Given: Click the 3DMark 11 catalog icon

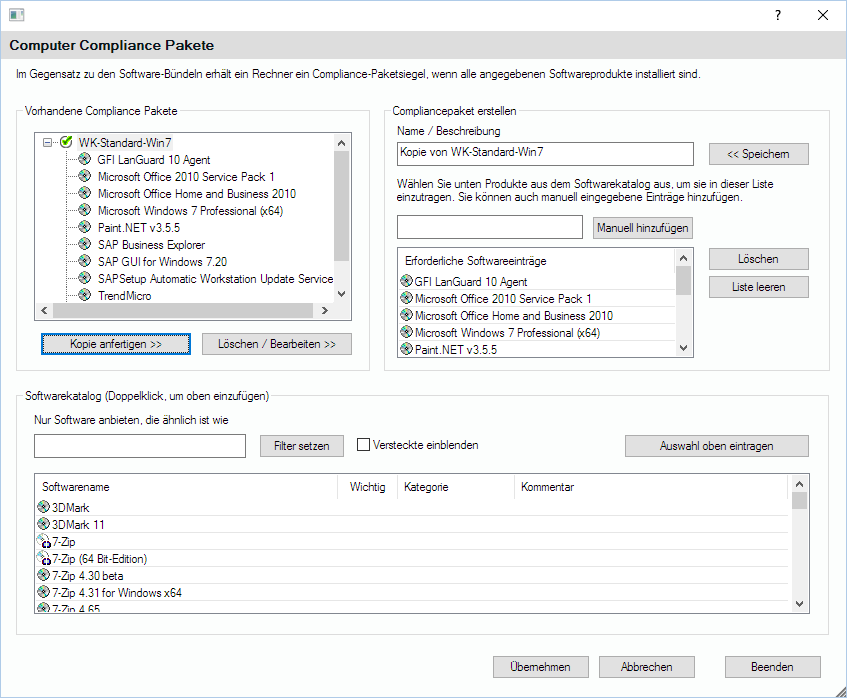Looking at the screenshot, I should point(44,524).
